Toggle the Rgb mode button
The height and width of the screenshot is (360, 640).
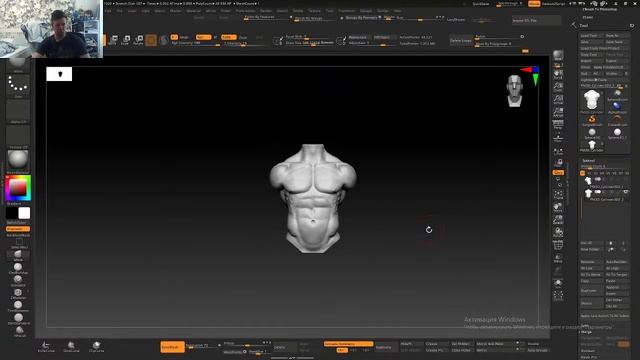click(203, 37)
